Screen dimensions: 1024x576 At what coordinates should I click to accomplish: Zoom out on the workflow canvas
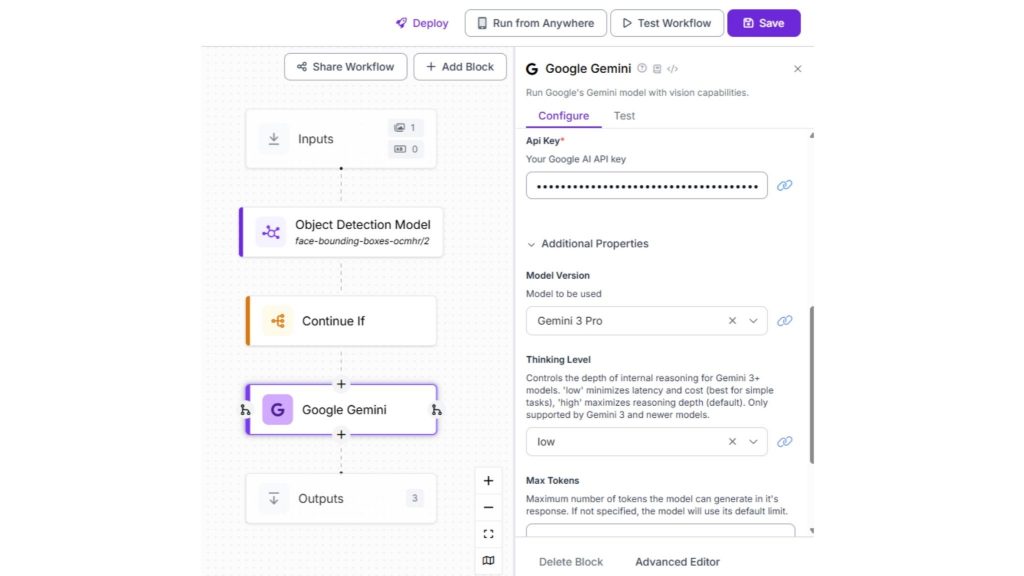[488, 508]
